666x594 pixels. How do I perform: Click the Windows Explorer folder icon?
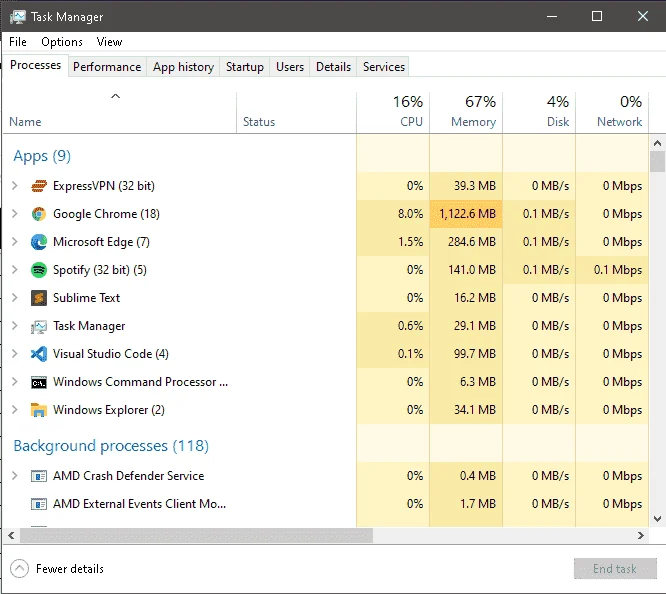point(39,410)
